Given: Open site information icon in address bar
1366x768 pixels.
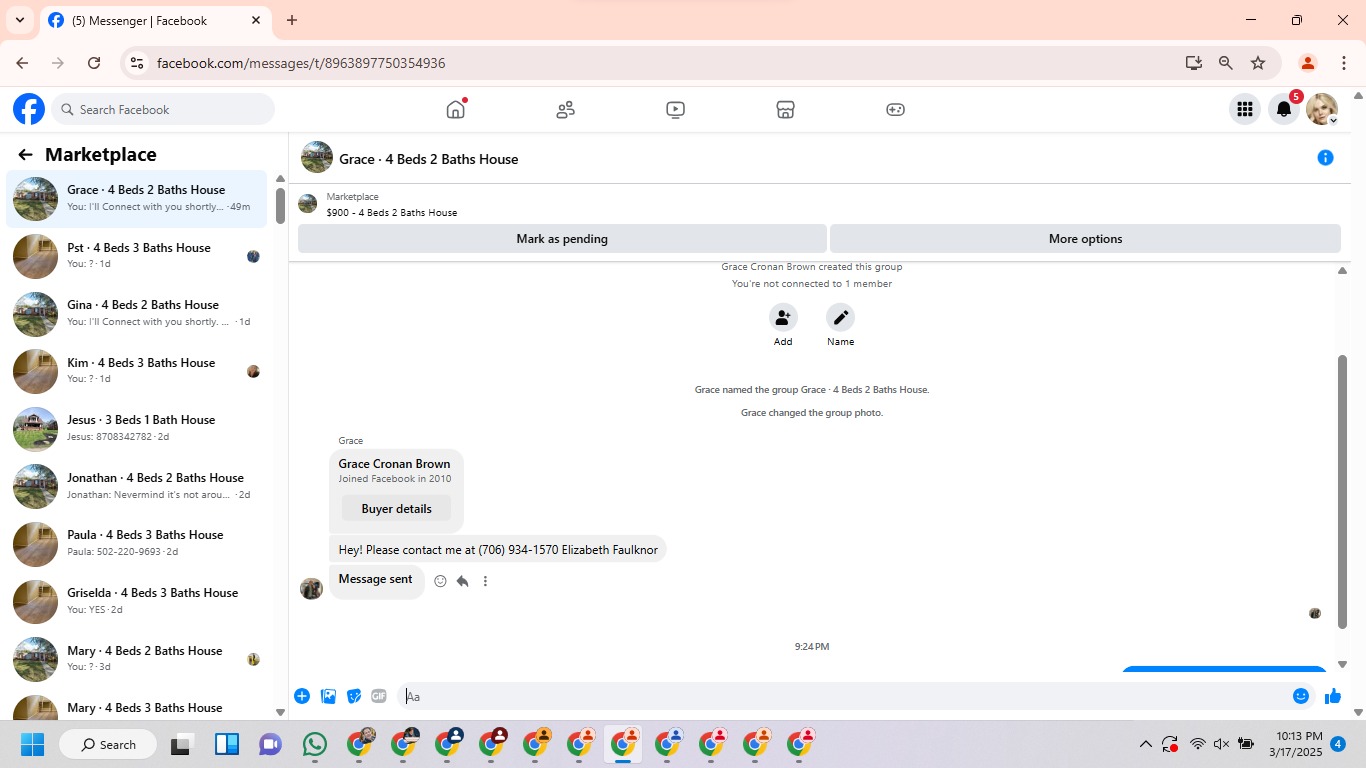Looking at the screenshot, I should (138, 63).
